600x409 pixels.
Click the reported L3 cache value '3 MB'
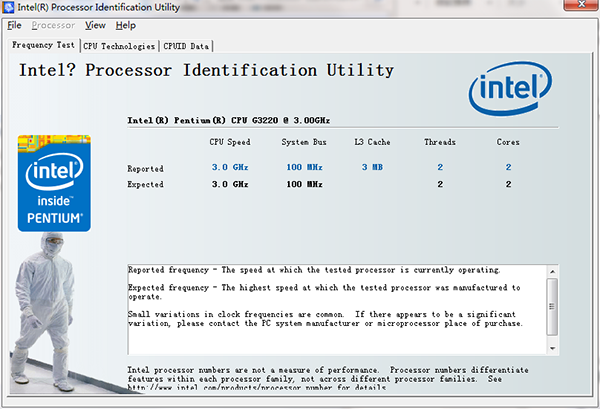click(372, 167)
